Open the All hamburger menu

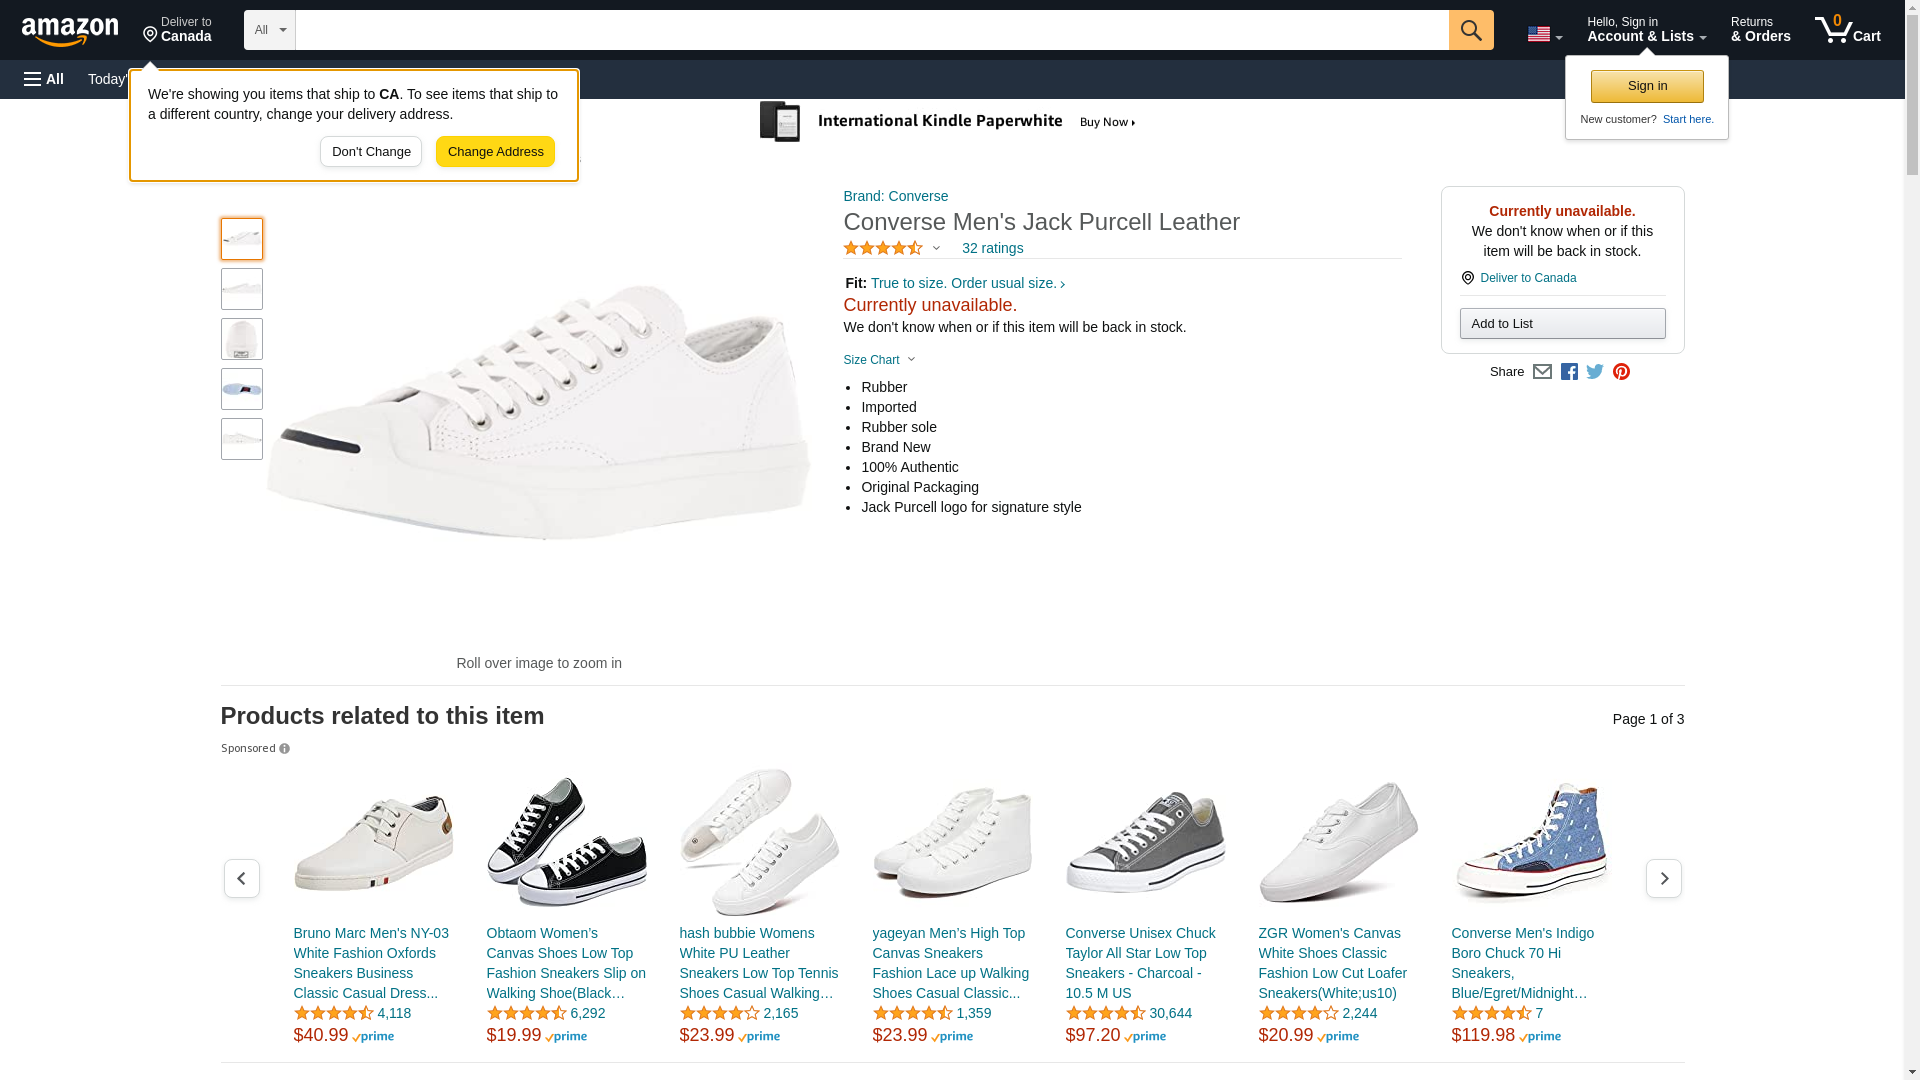tap(44, 79)
